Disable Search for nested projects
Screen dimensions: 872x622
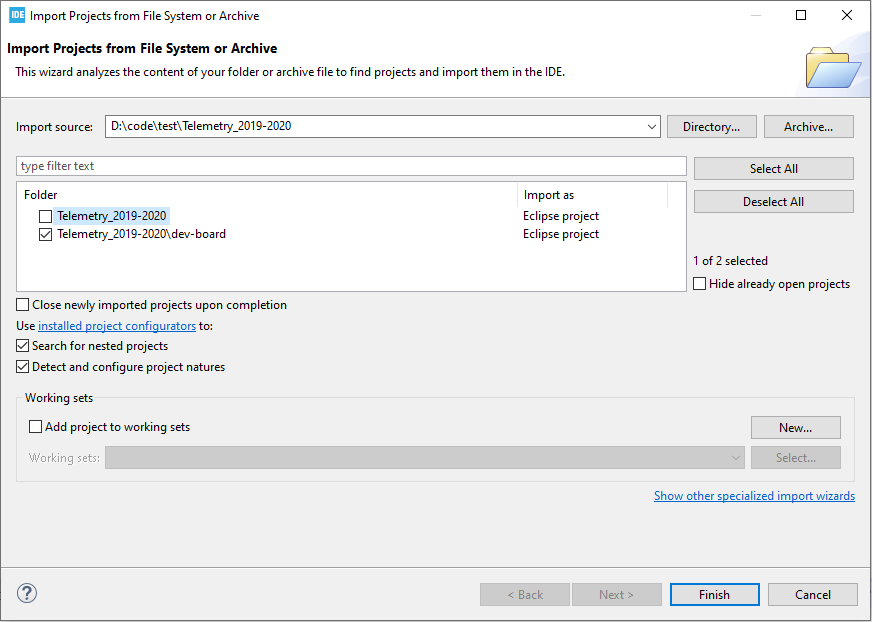(23, 346)
